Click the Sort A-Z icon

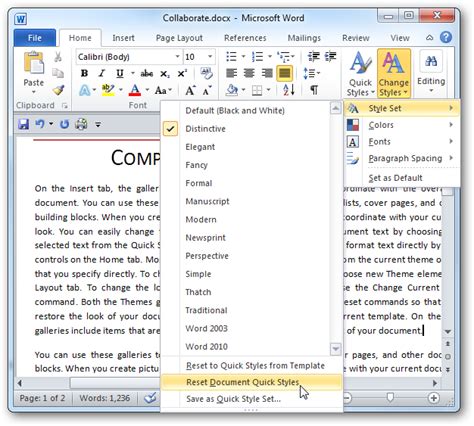pyautogui.click(x=289, y=90)
